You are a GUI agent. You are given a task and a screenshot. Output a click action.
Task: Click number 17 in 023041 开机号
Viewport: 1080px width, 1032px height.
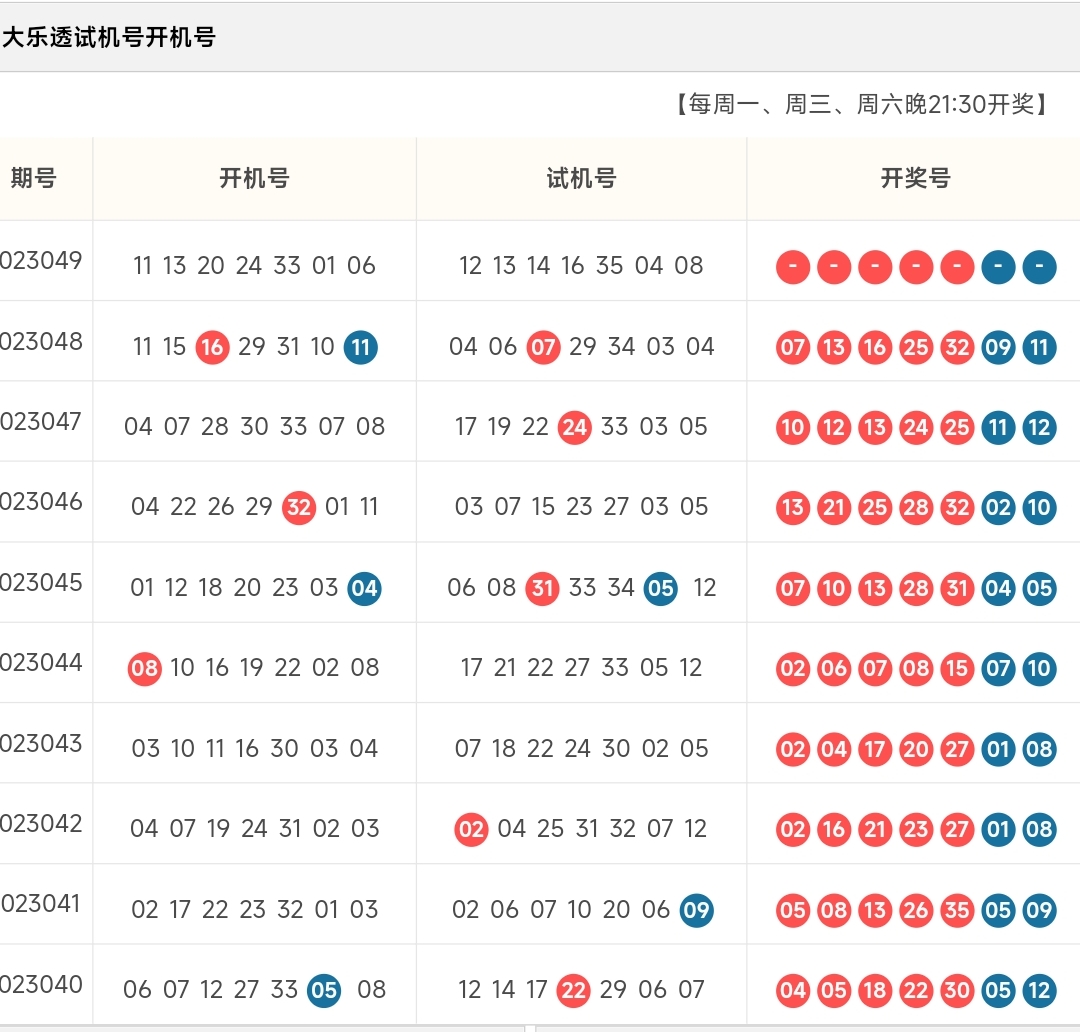coord(180,909)
